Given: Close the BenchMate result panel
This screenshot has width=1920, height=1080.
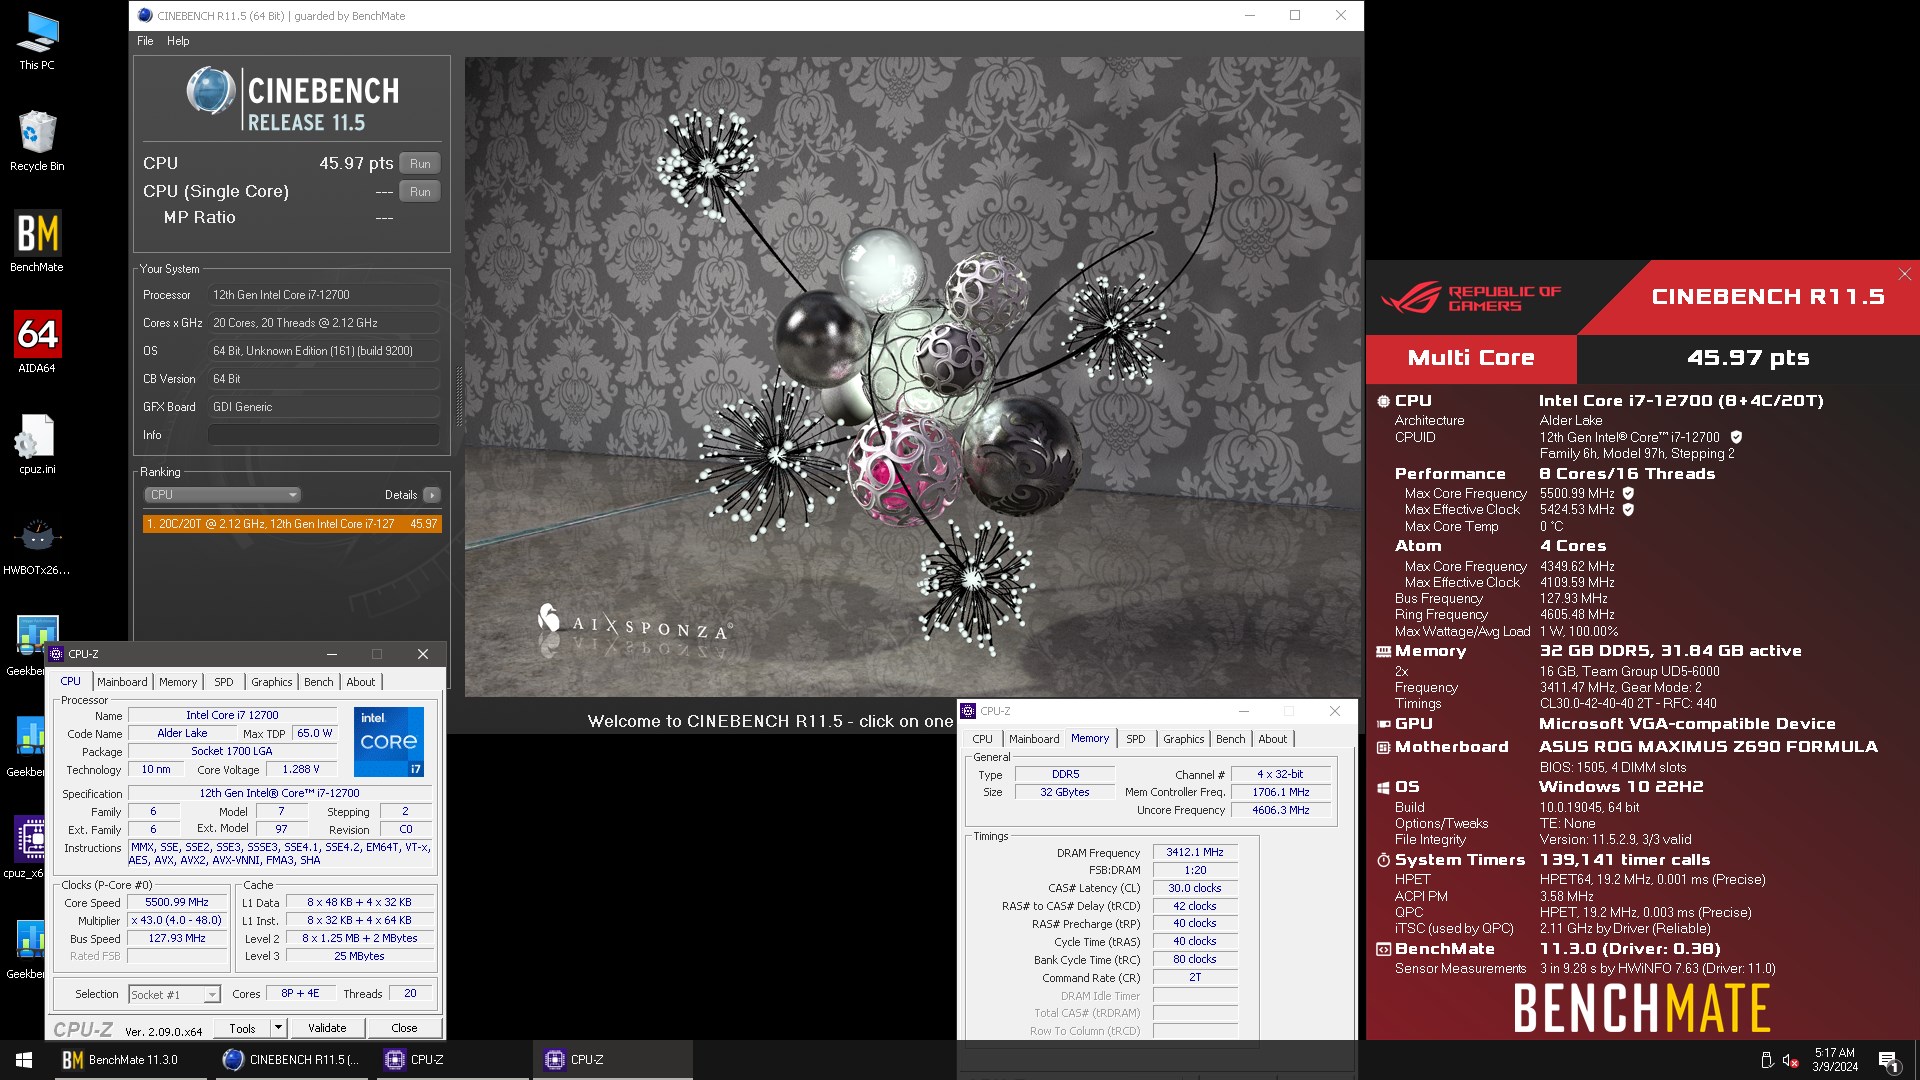Looking at the screenshot, I should point(1904,274).
